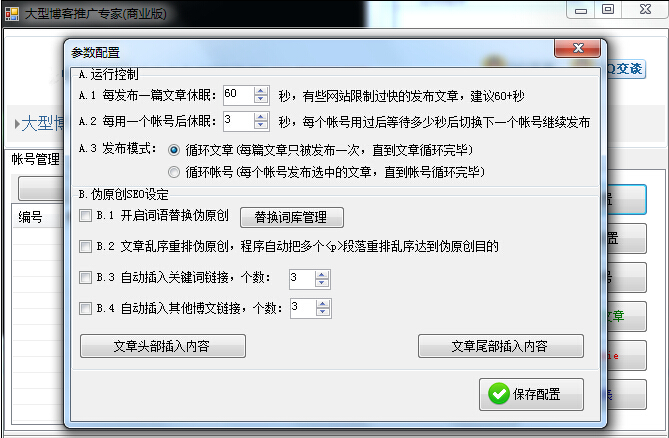This screenshot has width=669, height=438.
Task: Click the A.1 sleep seconds input field
Action: tap(239, 95)
